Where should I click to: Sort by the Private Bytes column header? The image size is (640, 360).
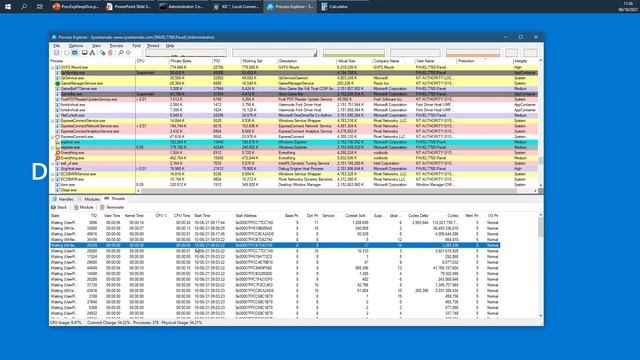[x=190, y=61]
